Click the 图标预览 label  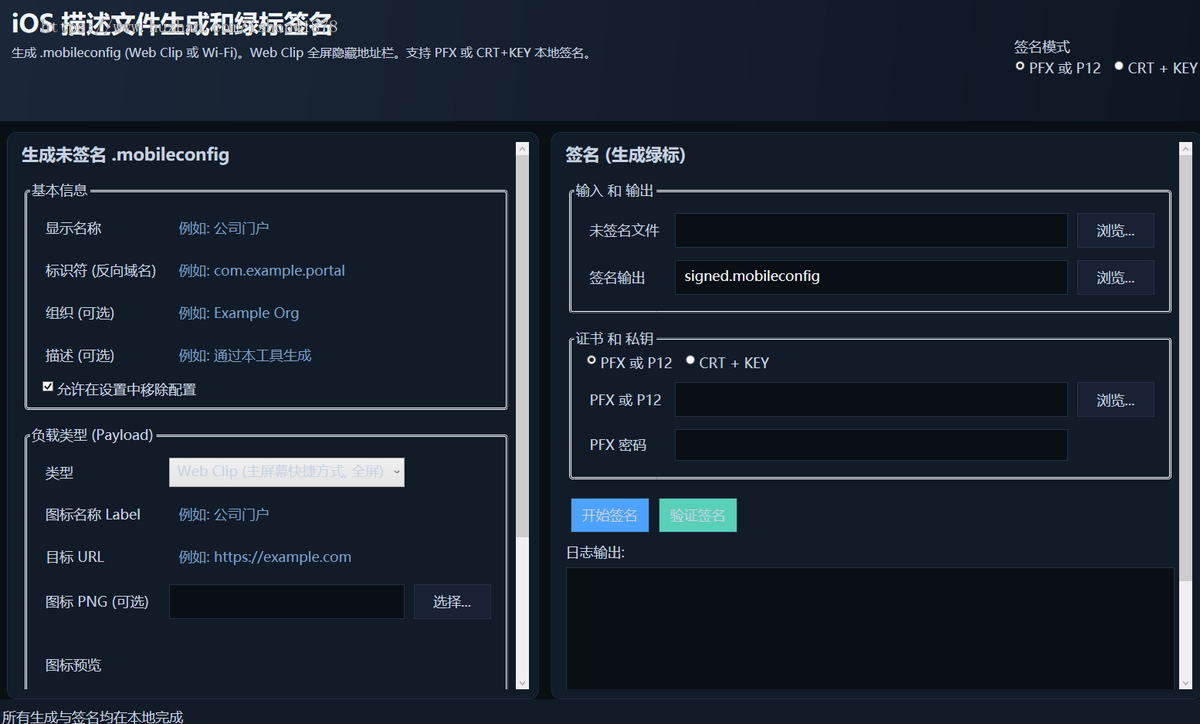(x=73, y=665)
